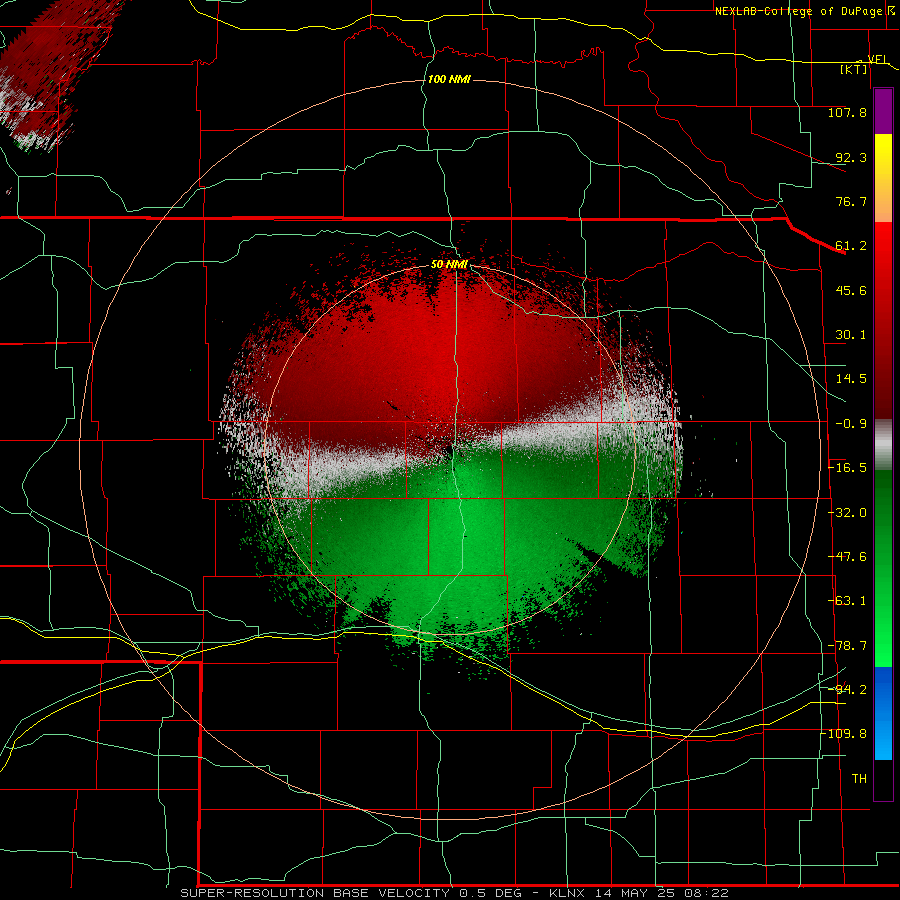Pick the gray near-zero segment of the color bar
This screenshot has width=900, height=900.
pos(883,445)
